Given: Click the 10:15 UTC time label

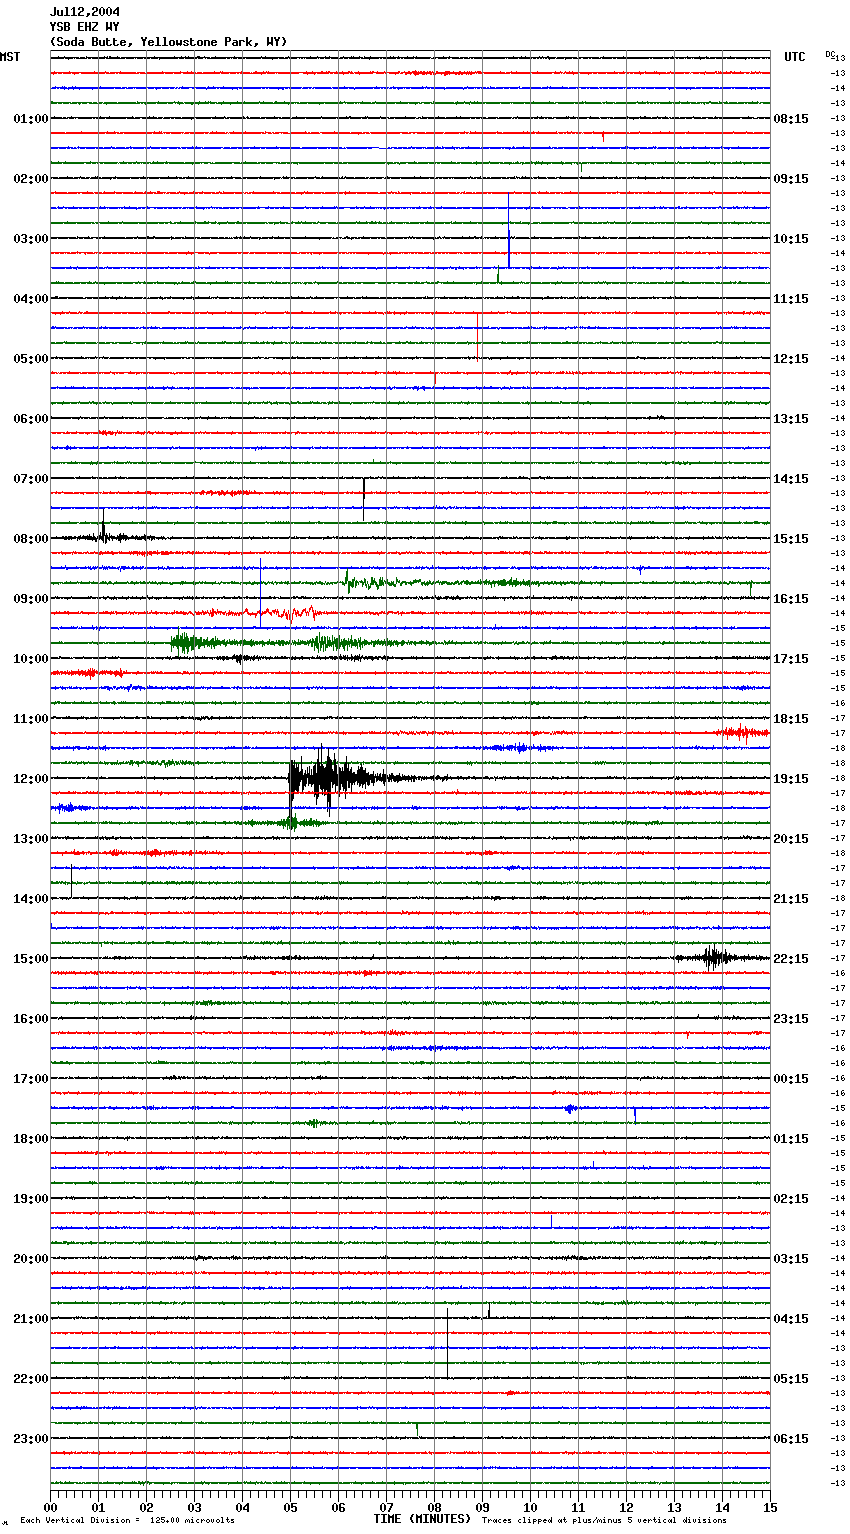Looking at the screenshot, I should 791,239.
